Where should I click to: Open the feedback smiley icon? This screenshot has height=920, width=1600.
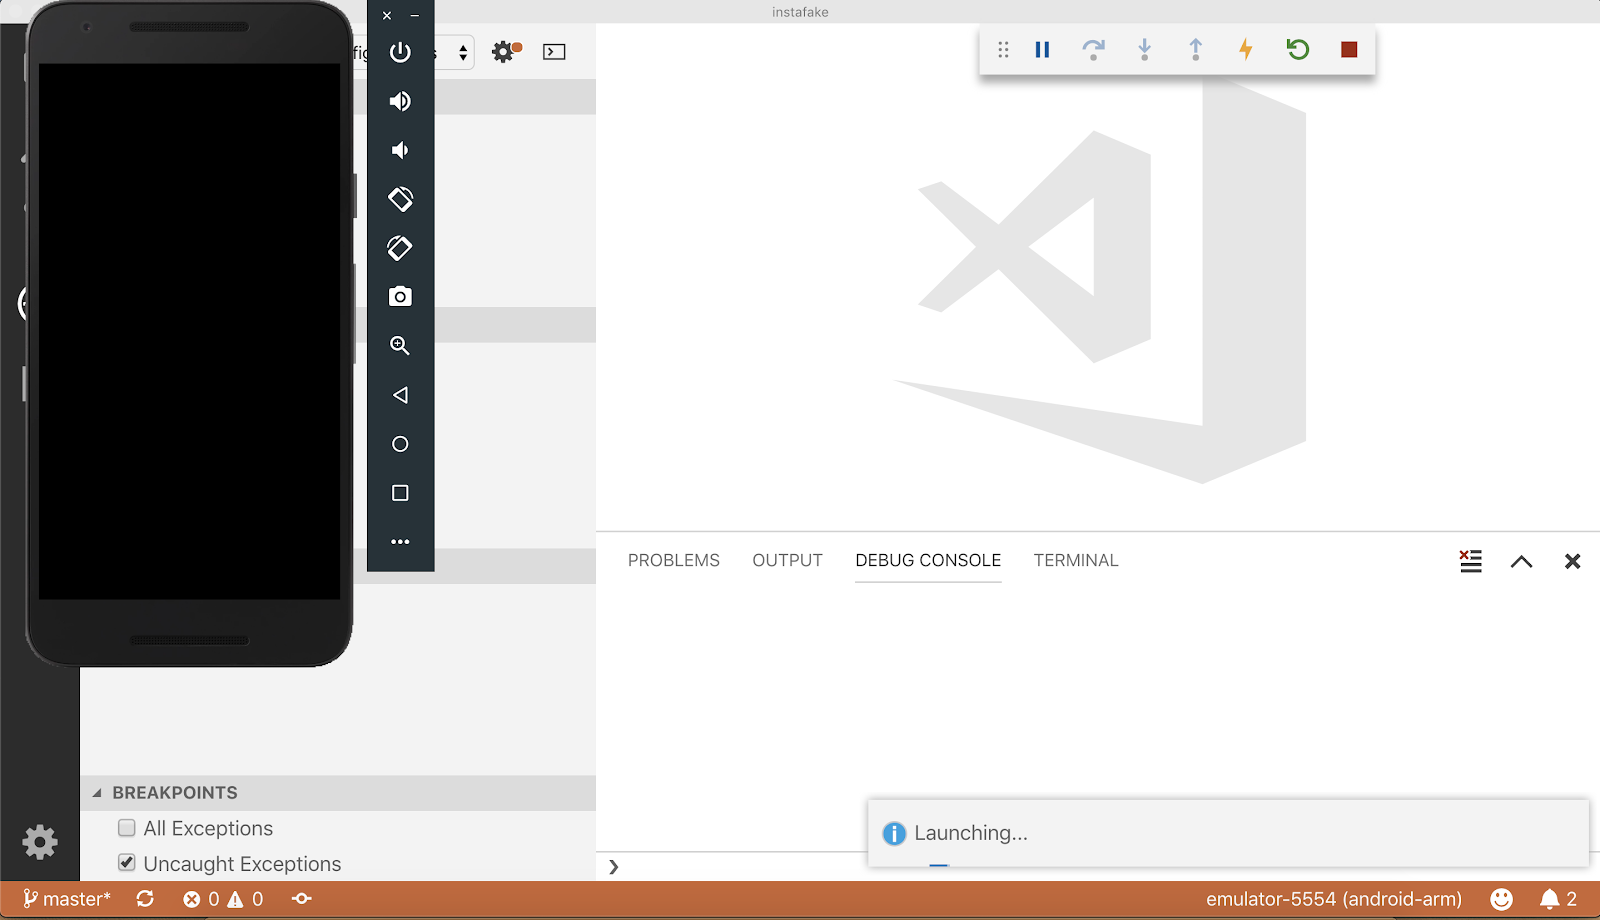pos(1501,899)
